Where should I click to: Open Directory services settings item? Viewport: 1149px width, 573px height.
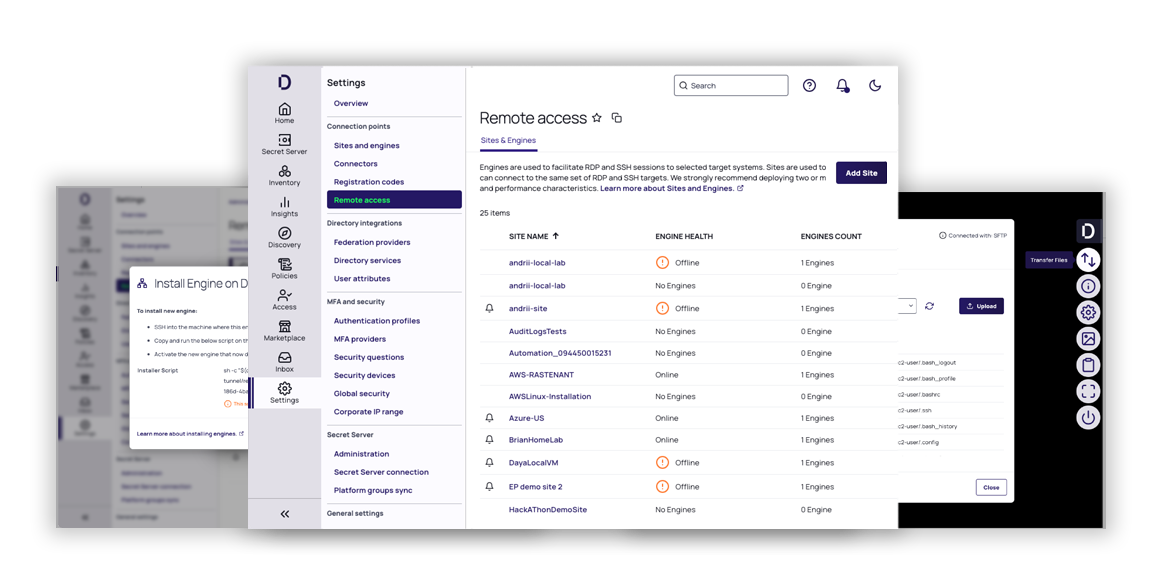click(369, 260)
